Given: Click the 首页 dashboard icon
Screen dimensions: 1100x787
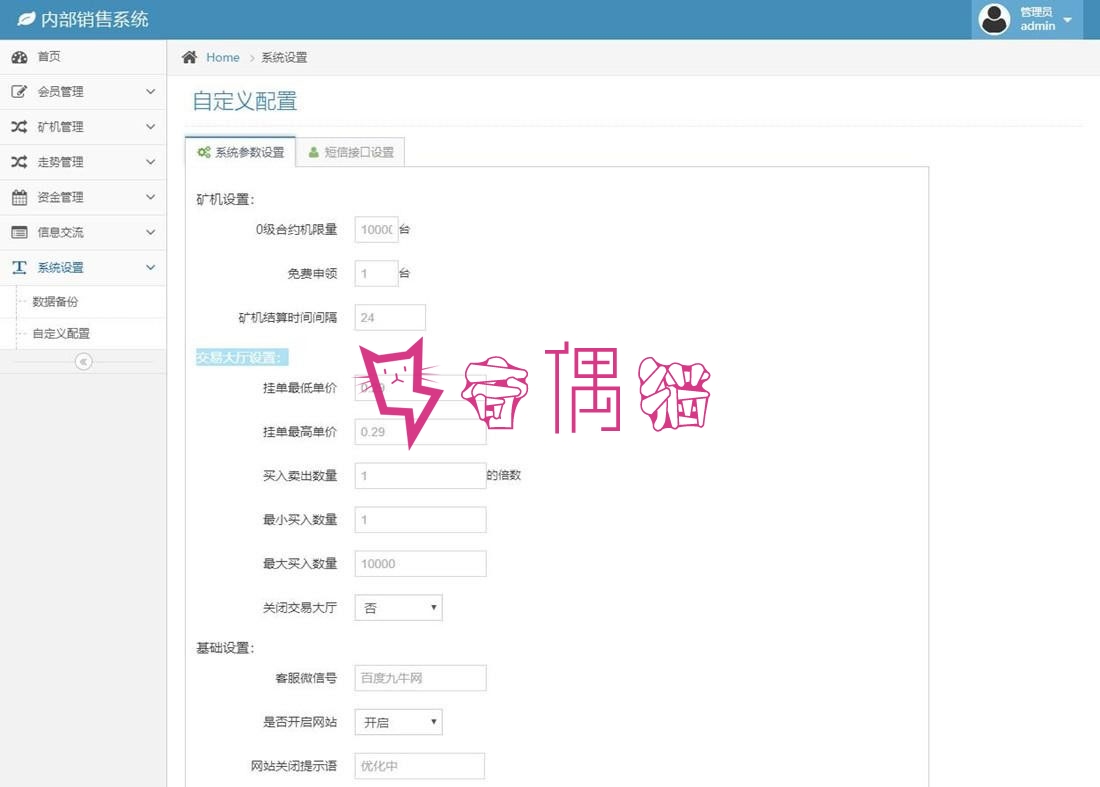Looking at the screenshot, I should [20, 57].
